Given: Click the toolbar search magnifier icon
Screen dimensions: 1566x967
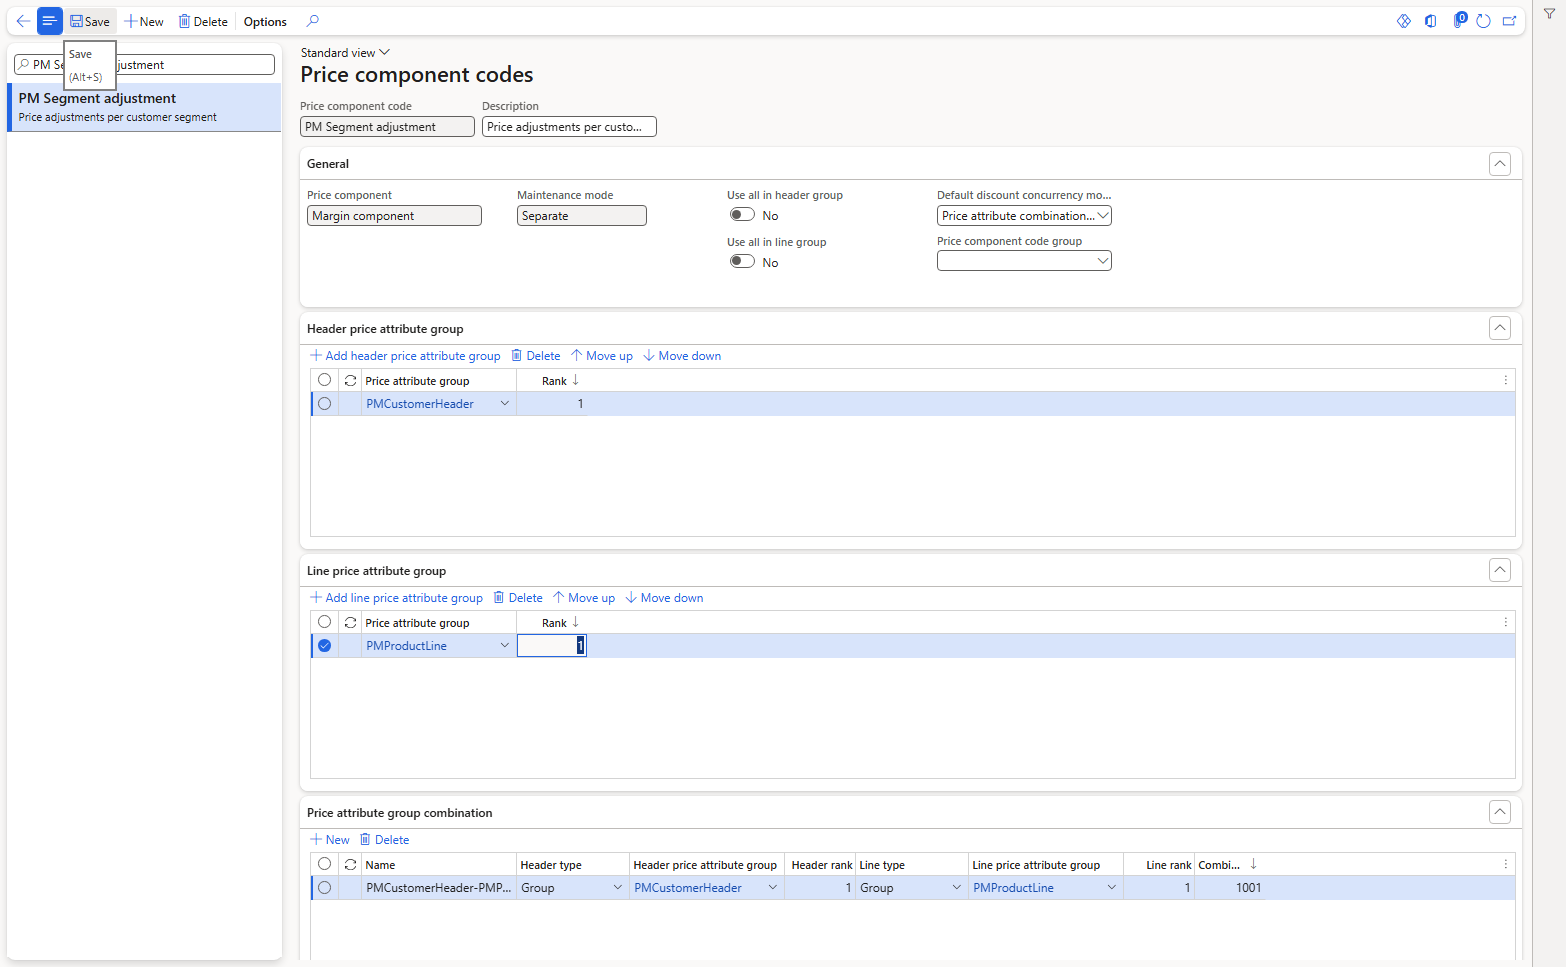Looking at the screenshot, I should click(313, 21).
